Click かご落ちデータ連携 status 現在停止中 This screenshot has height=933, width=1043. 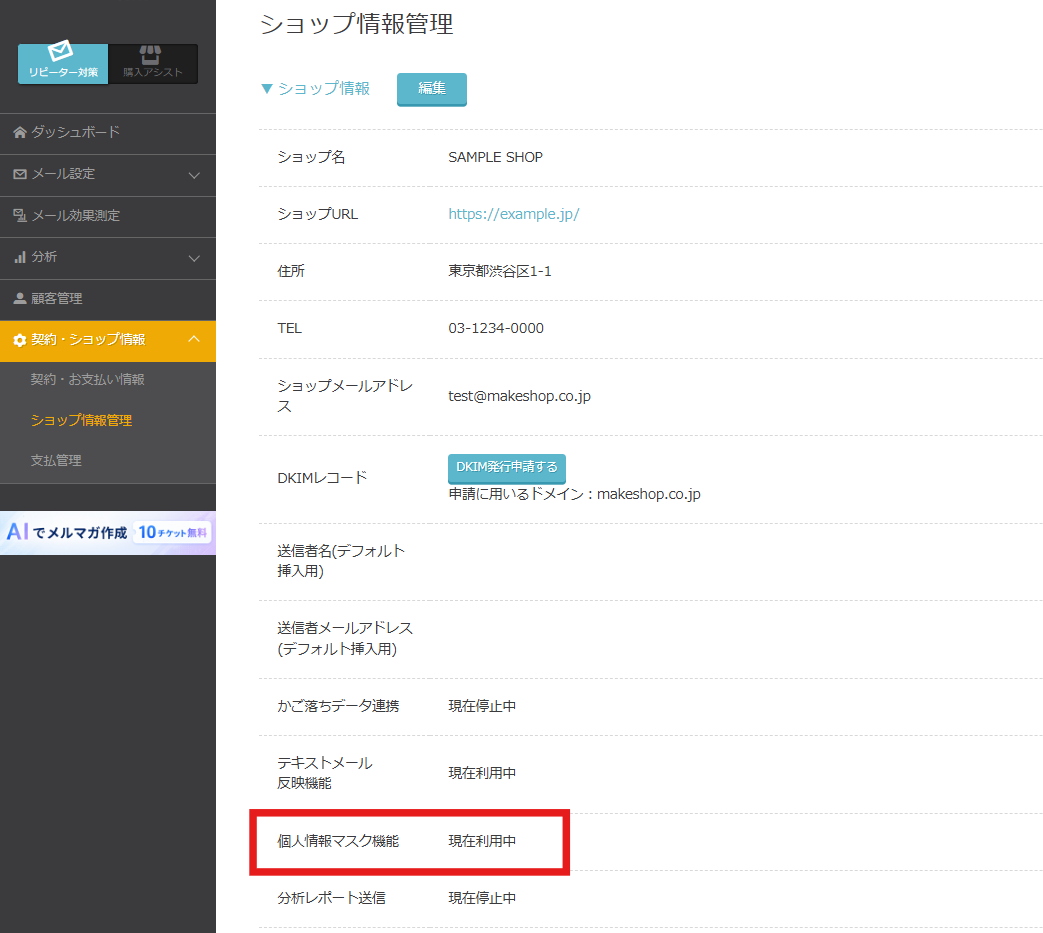[x=482, y=706]
